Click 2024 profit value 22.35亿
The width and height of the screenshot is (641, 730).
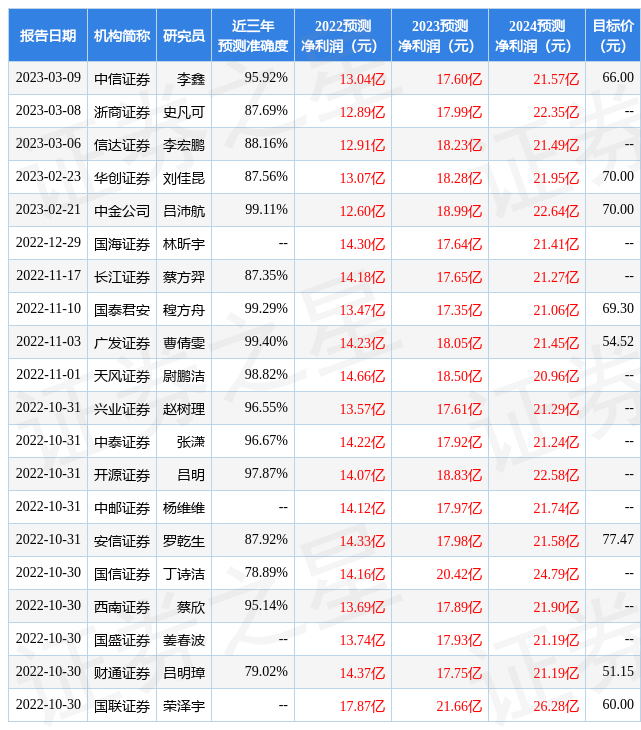556,112
